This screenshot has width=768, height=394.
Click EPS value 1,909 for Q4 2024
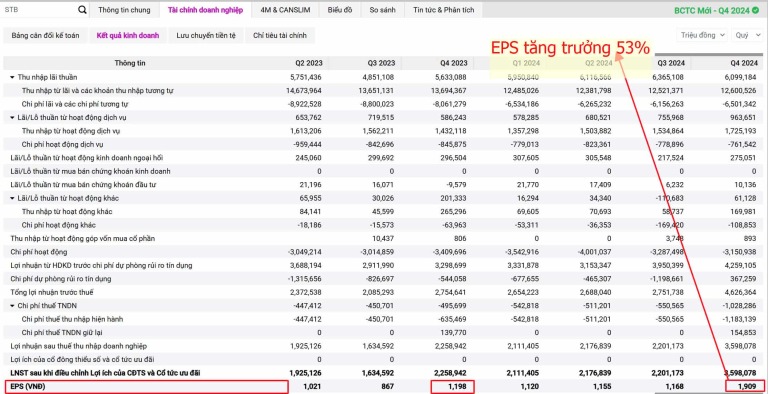(747, 387)
